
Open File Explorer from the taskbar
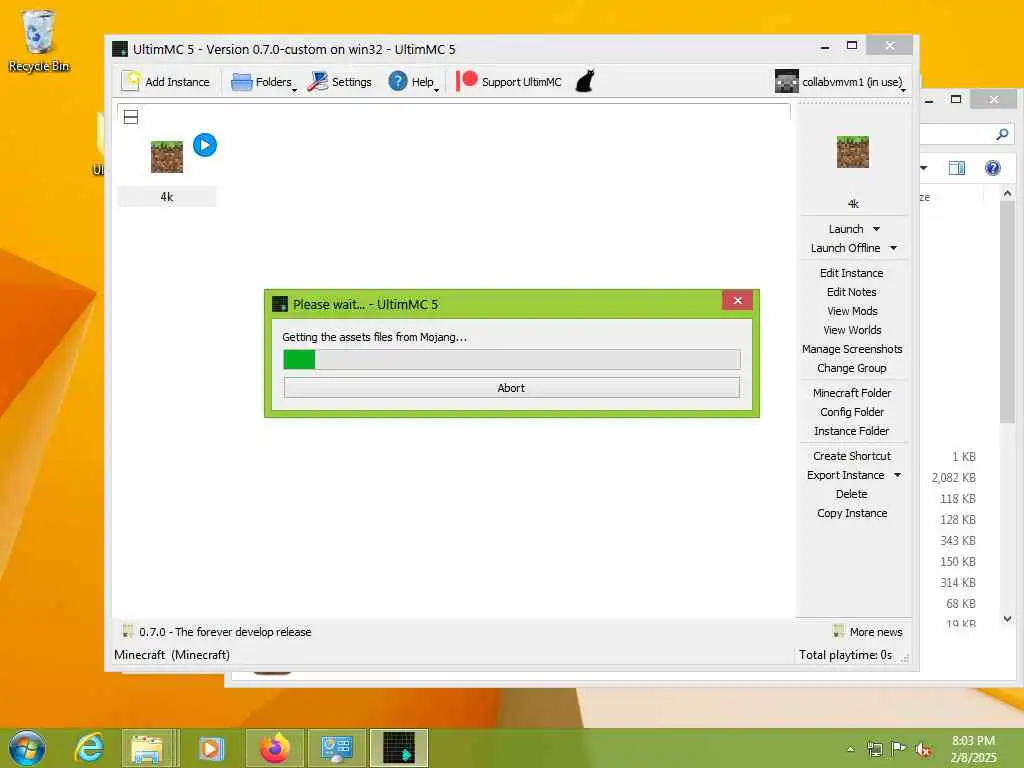tap(148, 748)
